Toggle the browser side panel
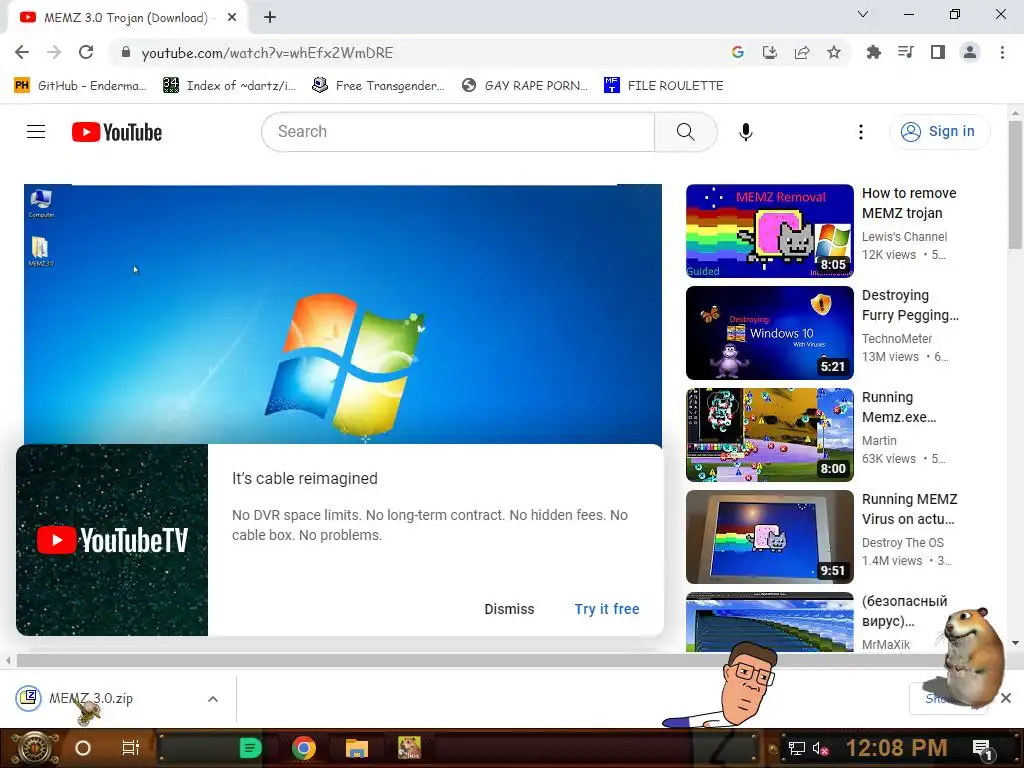The width and height of the screenshot is (1024, 768). pos(938,52)
